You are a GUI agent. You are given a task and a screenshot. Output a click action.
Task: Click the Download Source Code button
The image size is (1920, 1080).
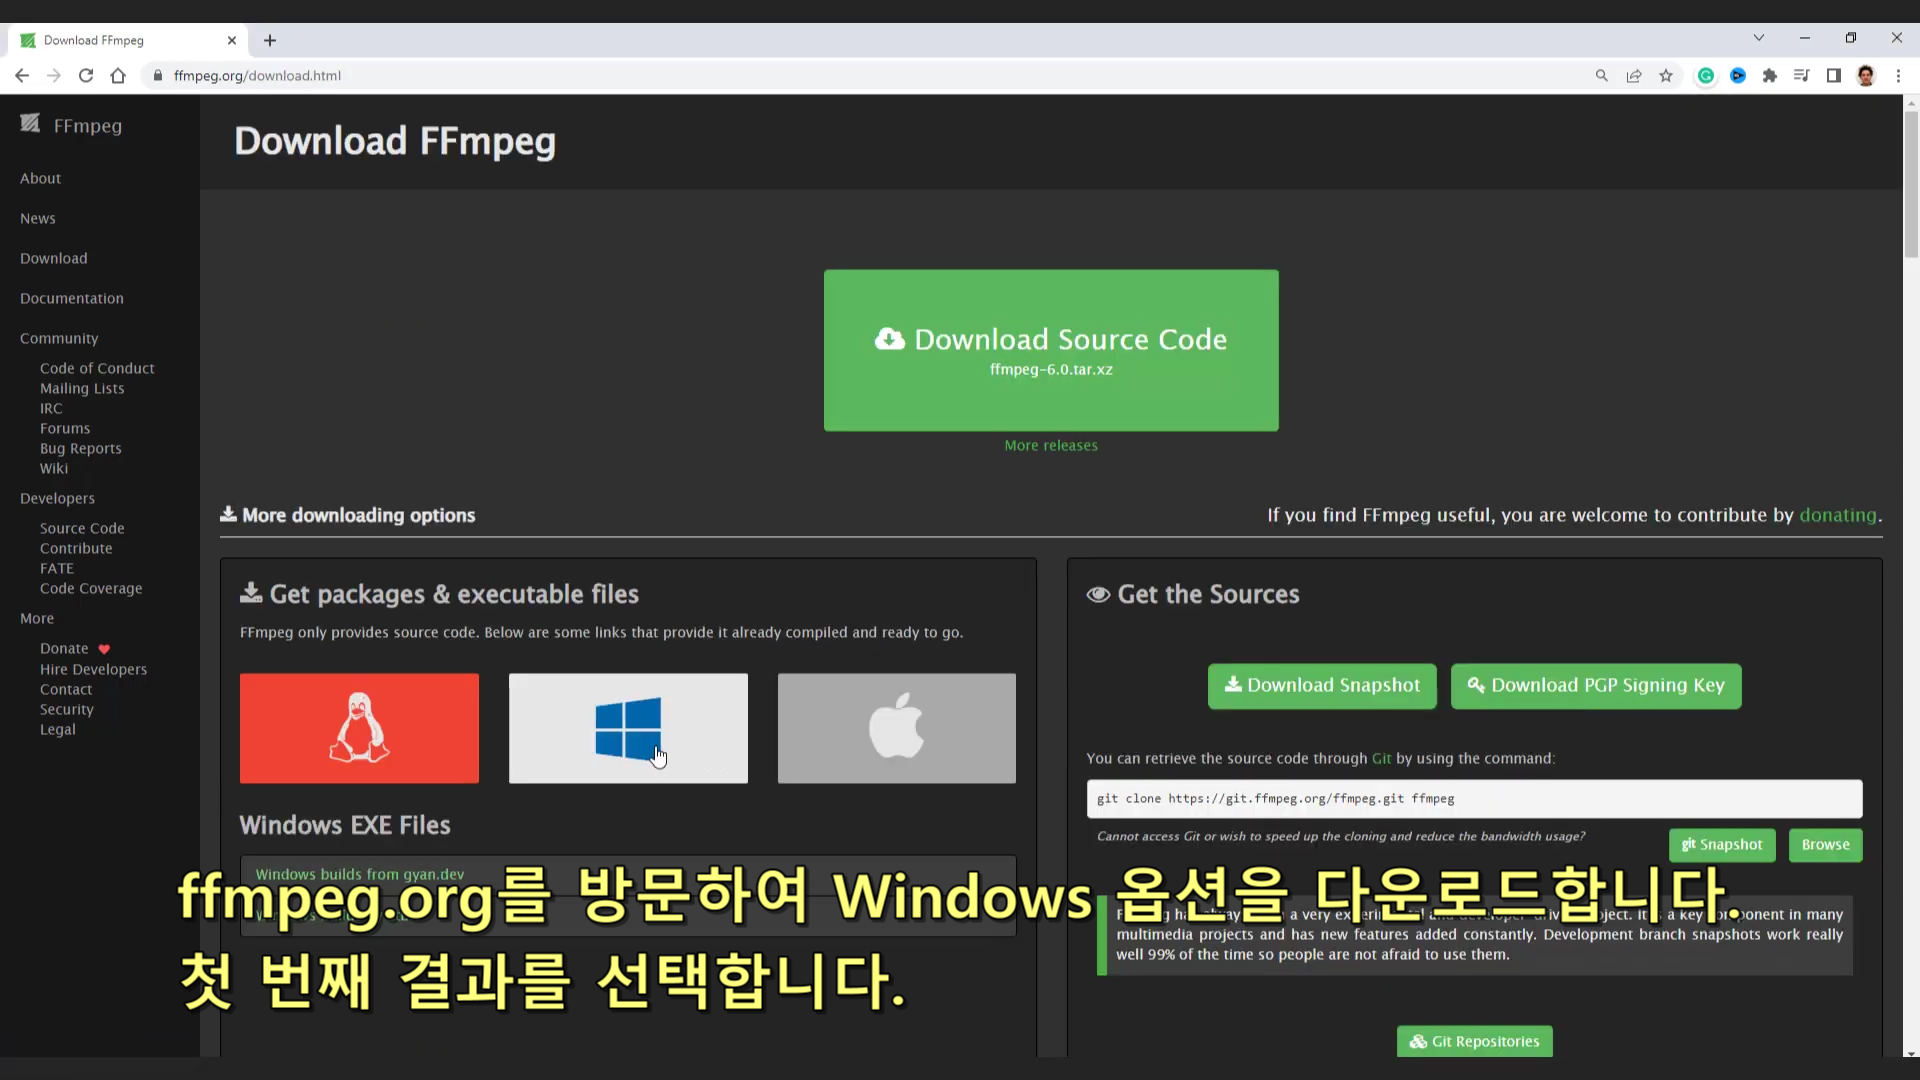pos(1051,350)
